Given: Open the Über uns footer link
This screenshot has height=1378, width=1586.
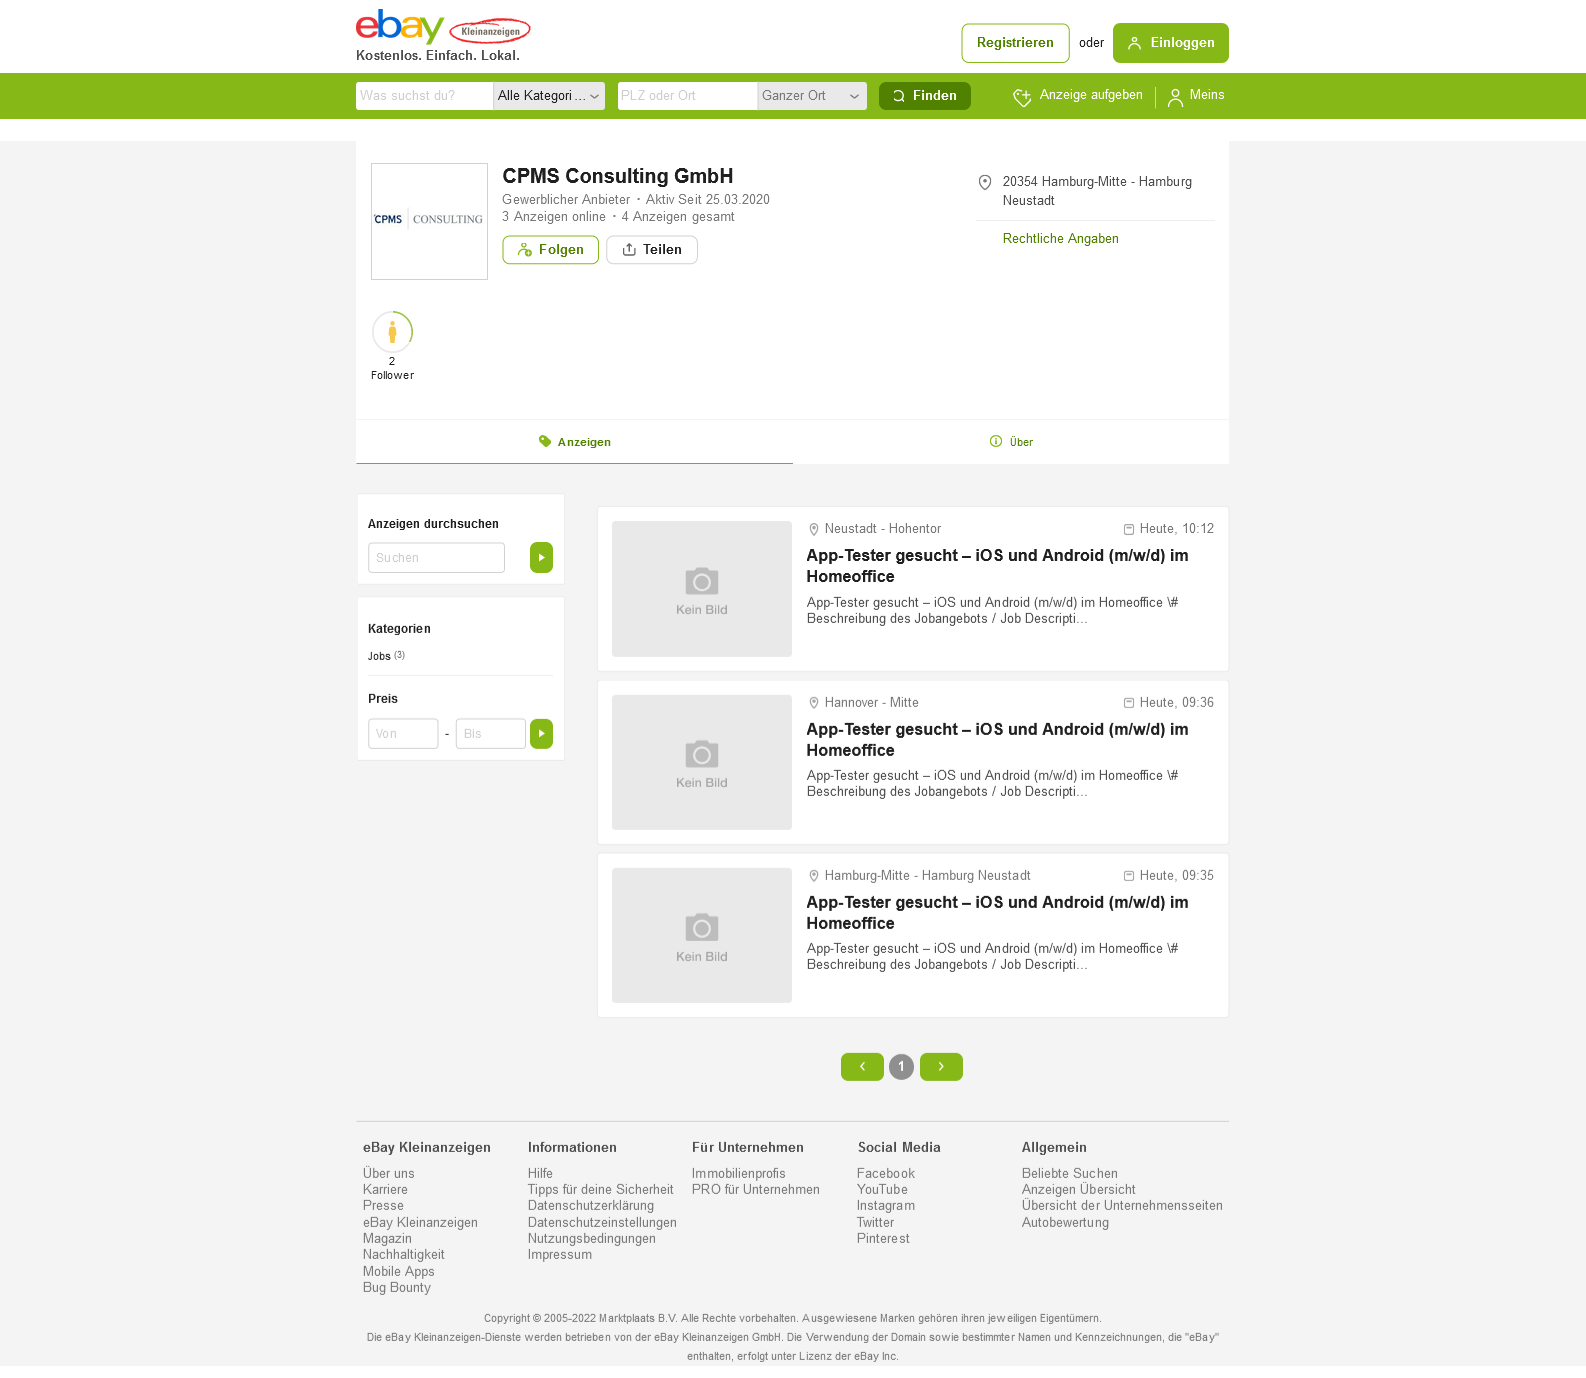Looking at the screenshot, I should click(x=388, y=1174).
